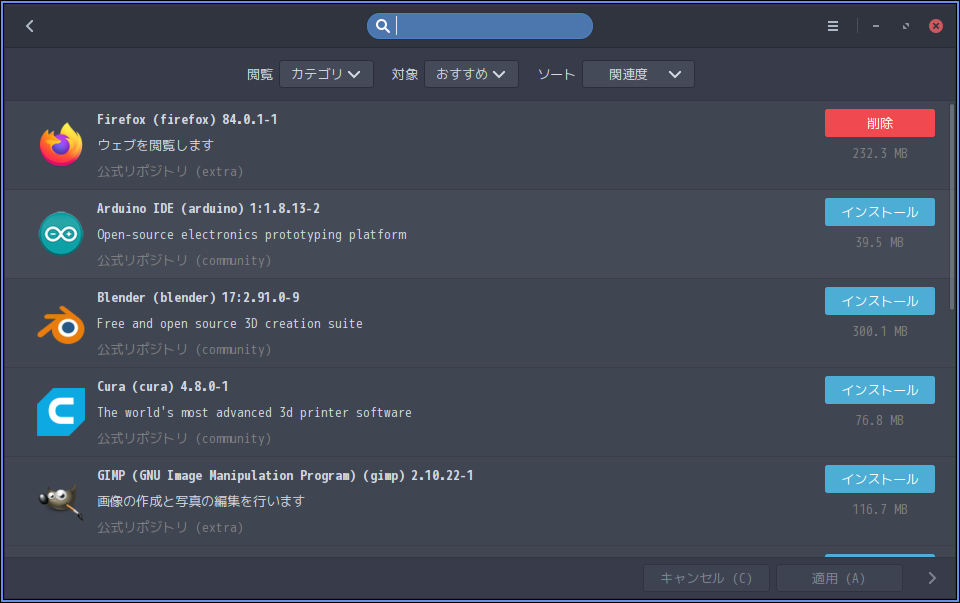The image size is (960, 603).
Task: Click the Blender app icon
Action: click(61, 324)
